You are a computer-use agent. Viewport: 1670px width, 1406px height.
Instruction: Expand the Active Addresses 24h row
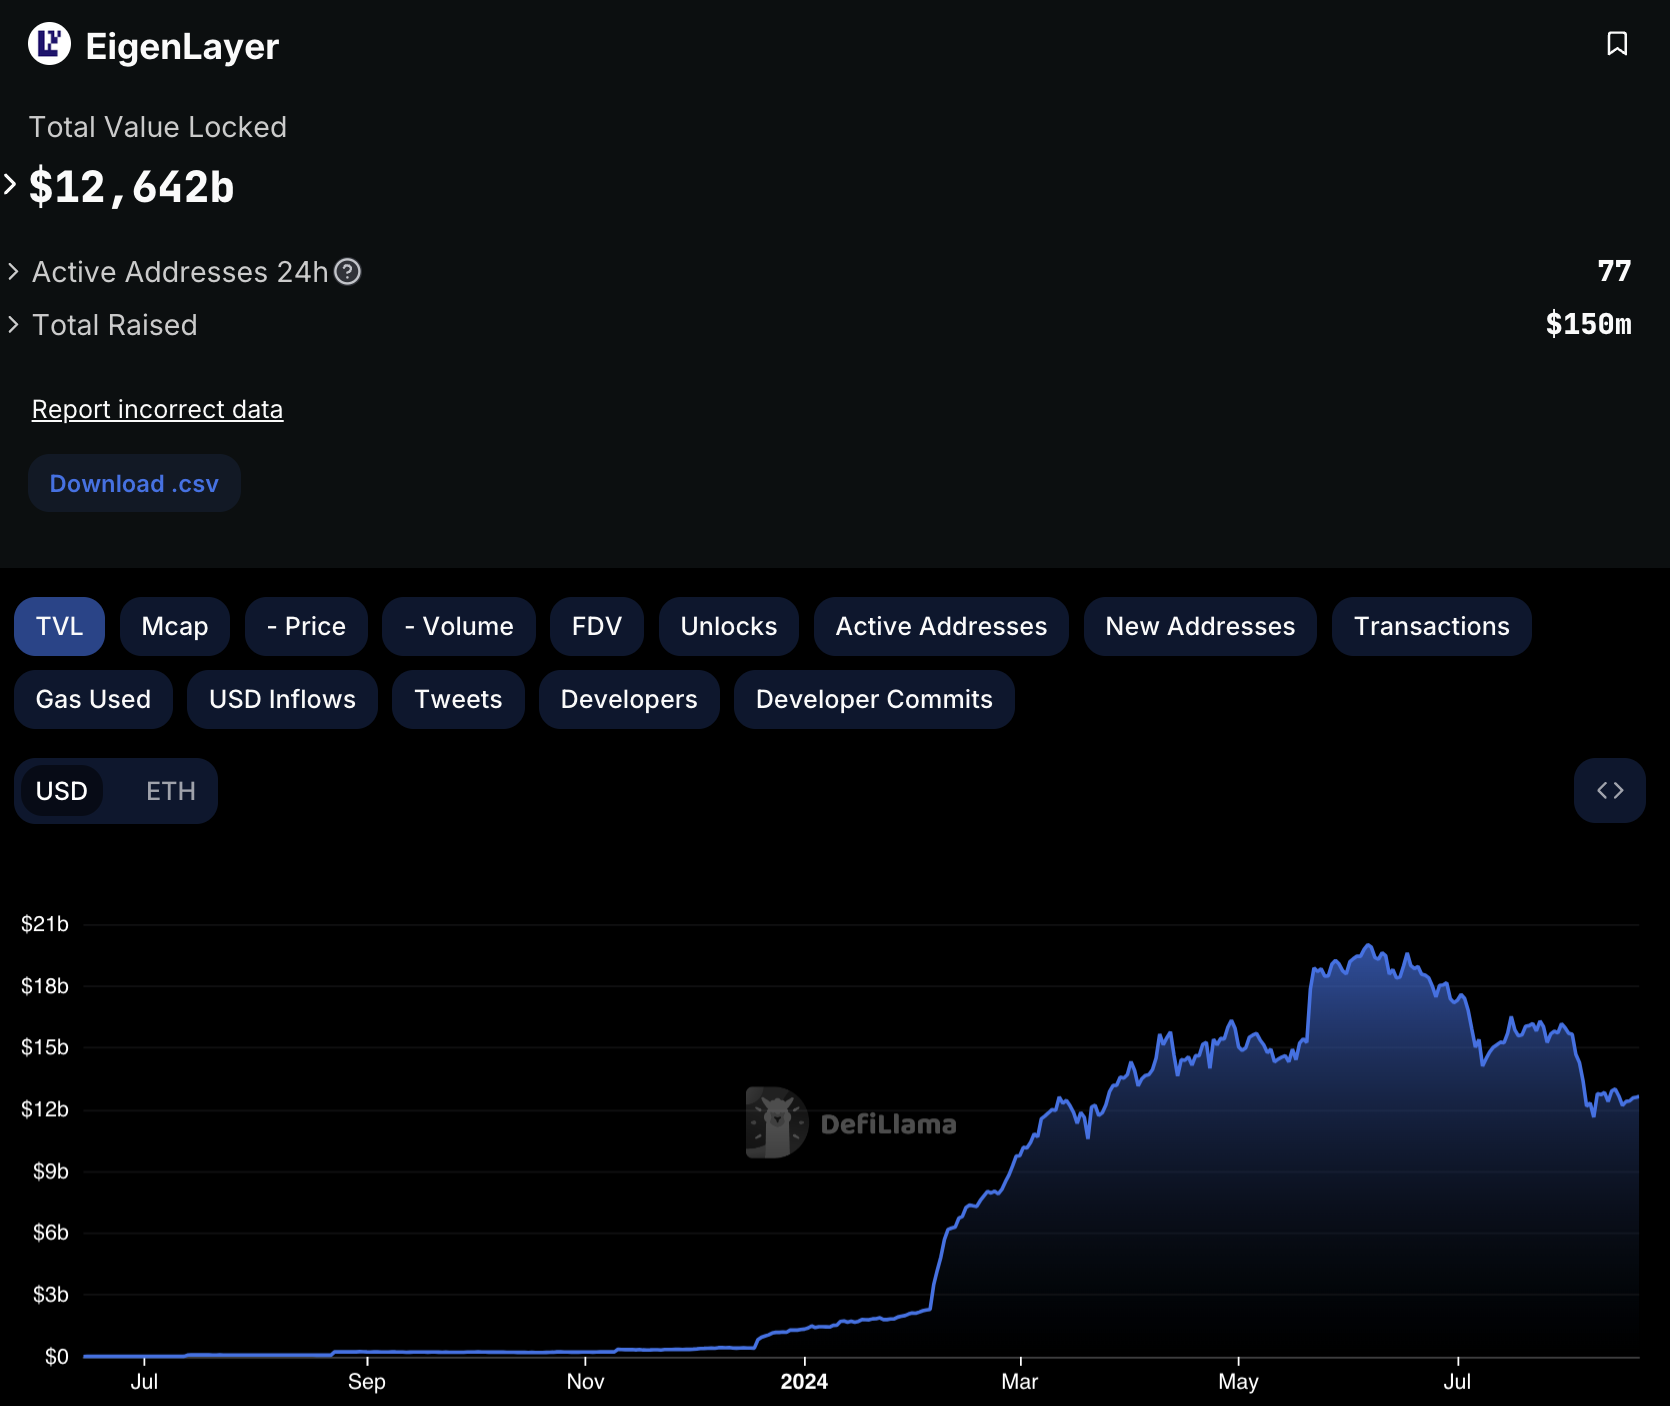[x=13, y=272]
